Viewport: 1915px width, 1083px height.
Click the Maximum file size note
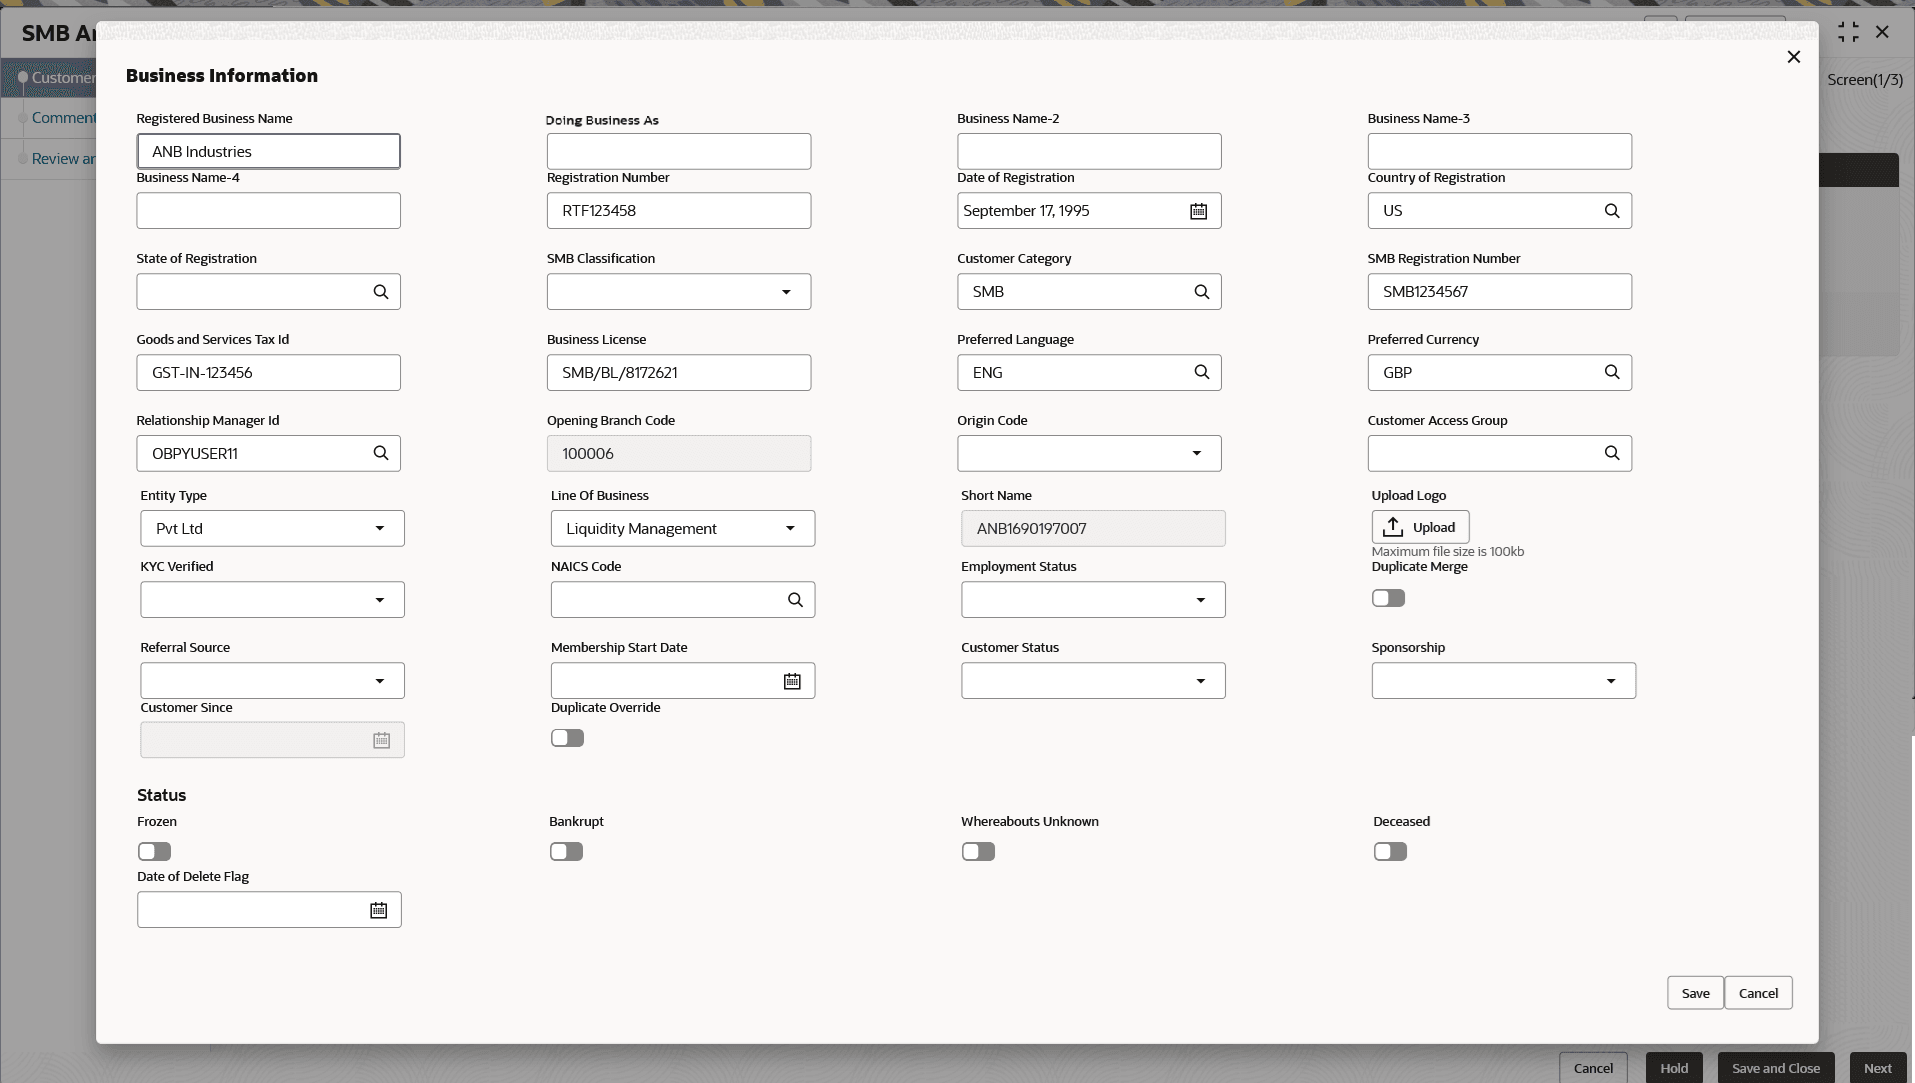point(1447,552)
